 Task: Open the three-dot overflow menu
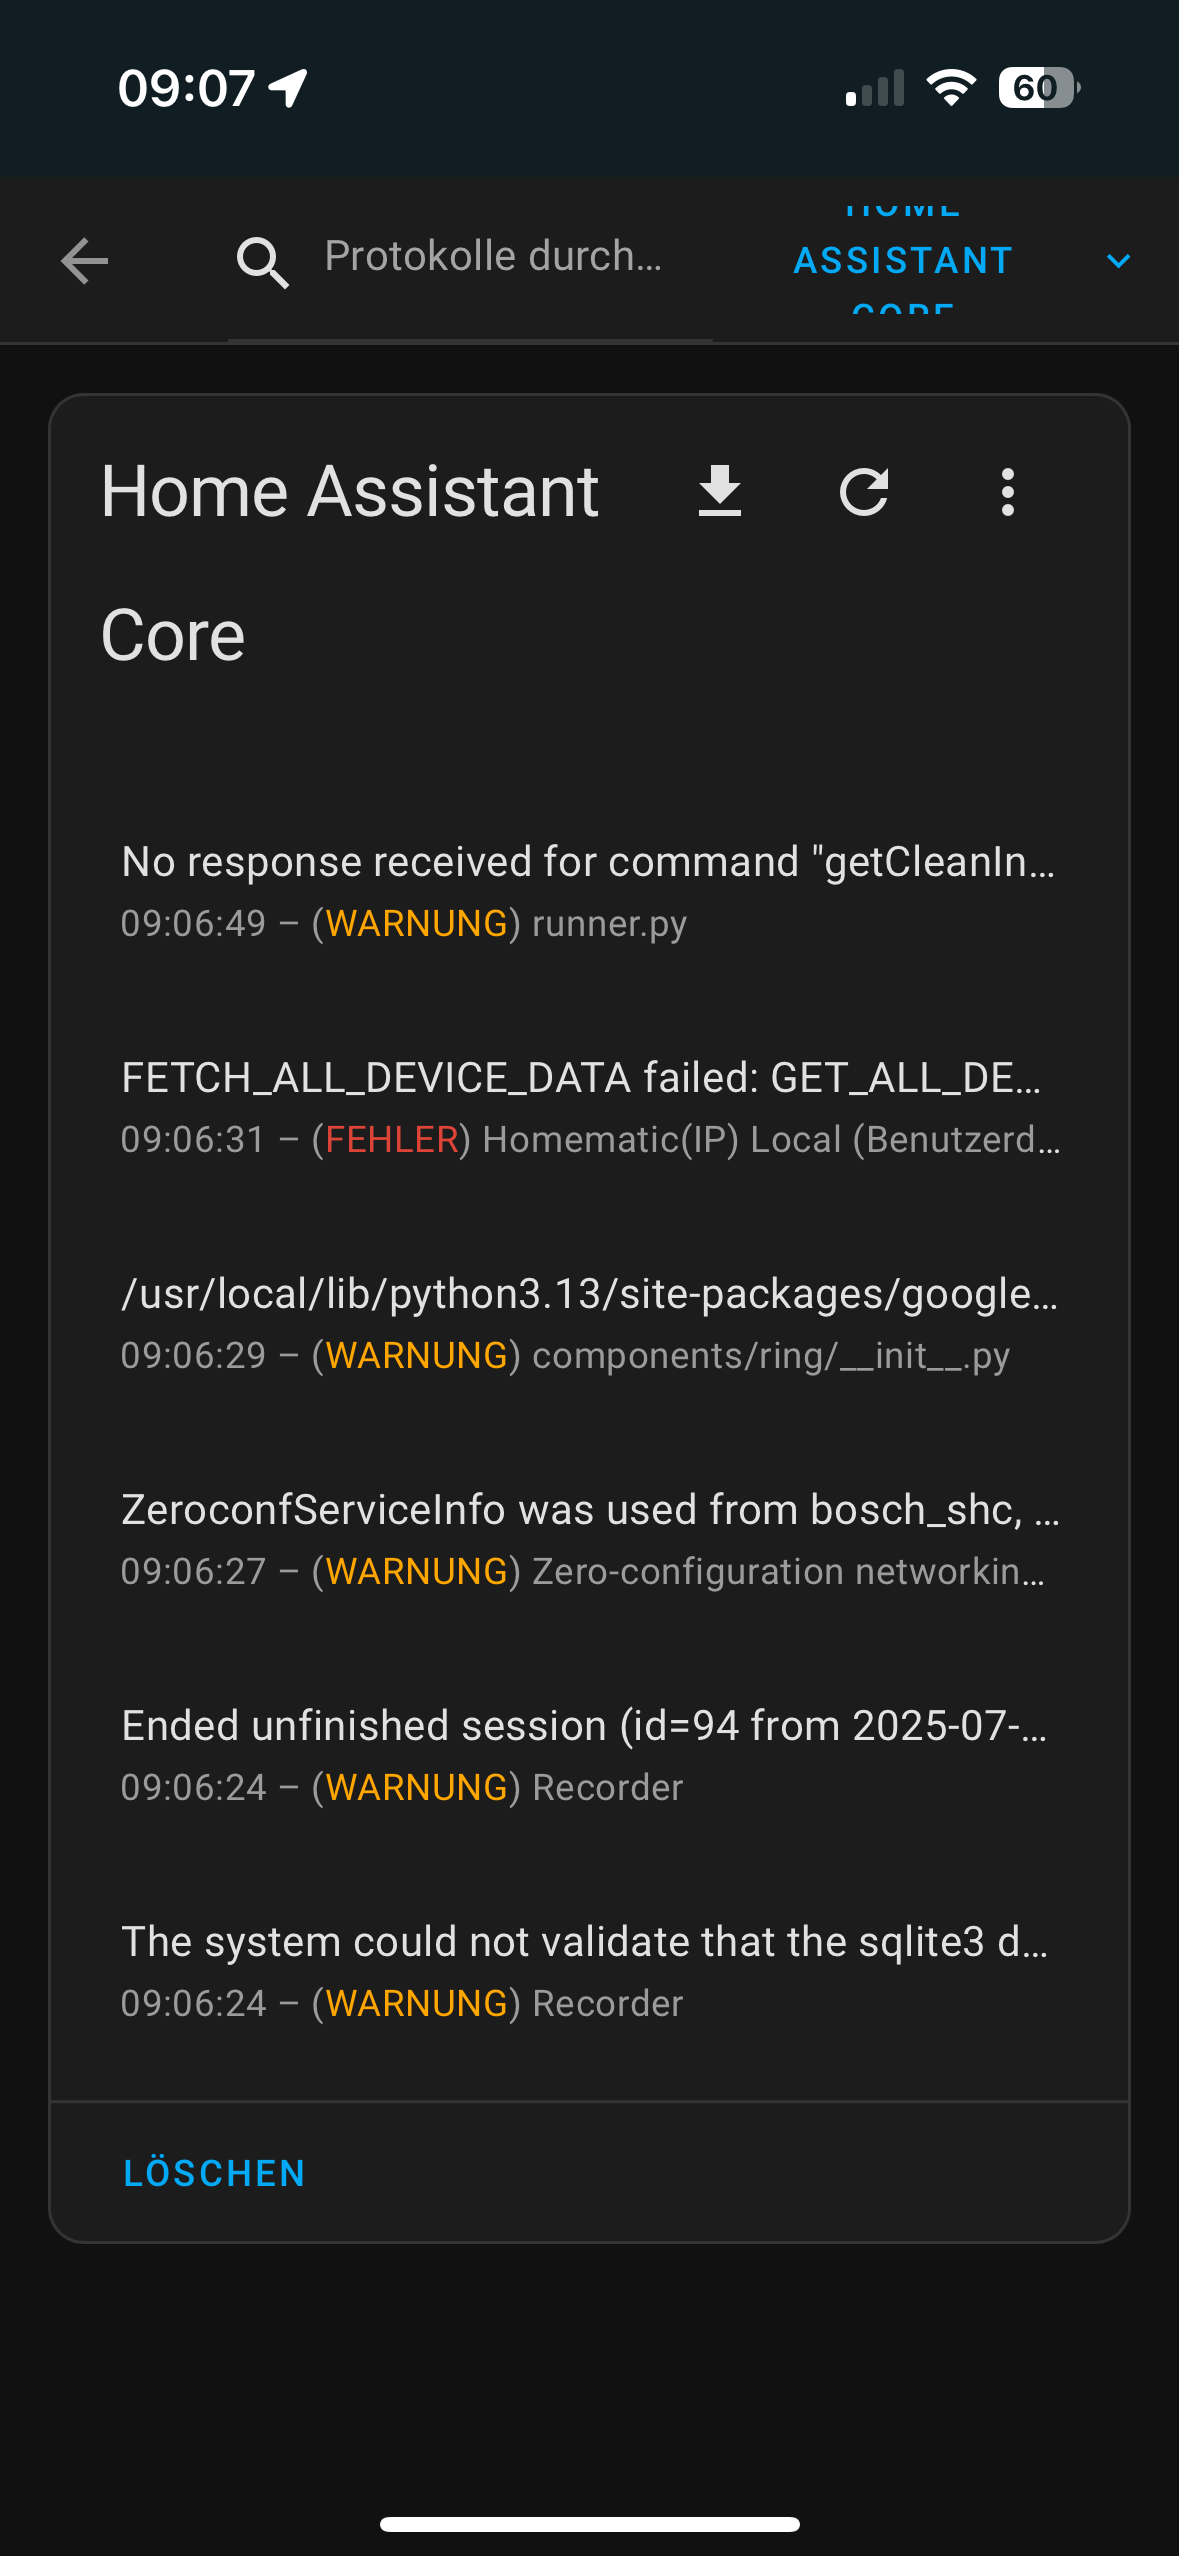[1008, 491]
